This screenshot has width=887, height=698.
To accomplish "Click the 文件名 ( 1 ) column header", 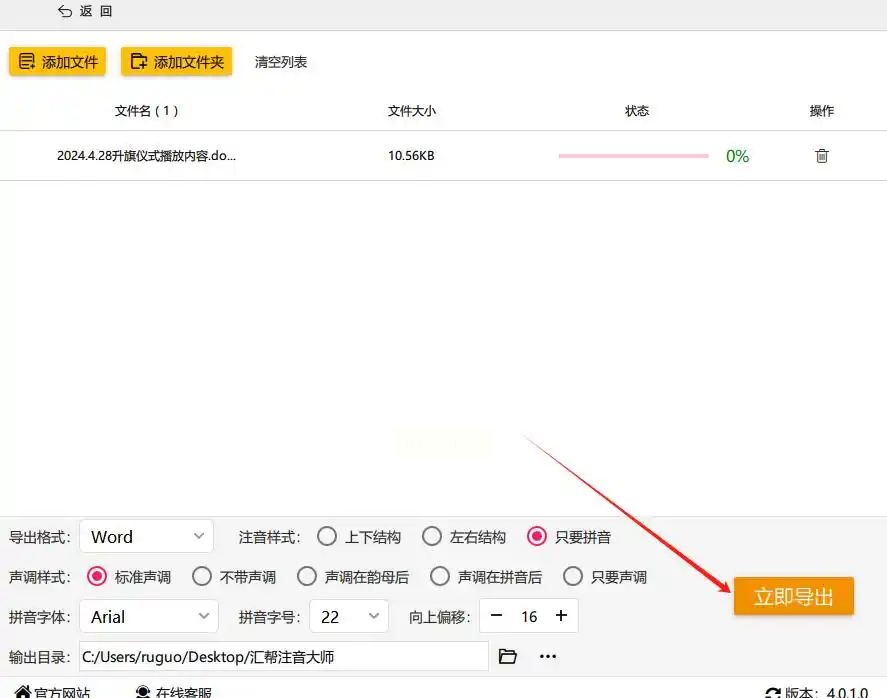I will [147, 111].
